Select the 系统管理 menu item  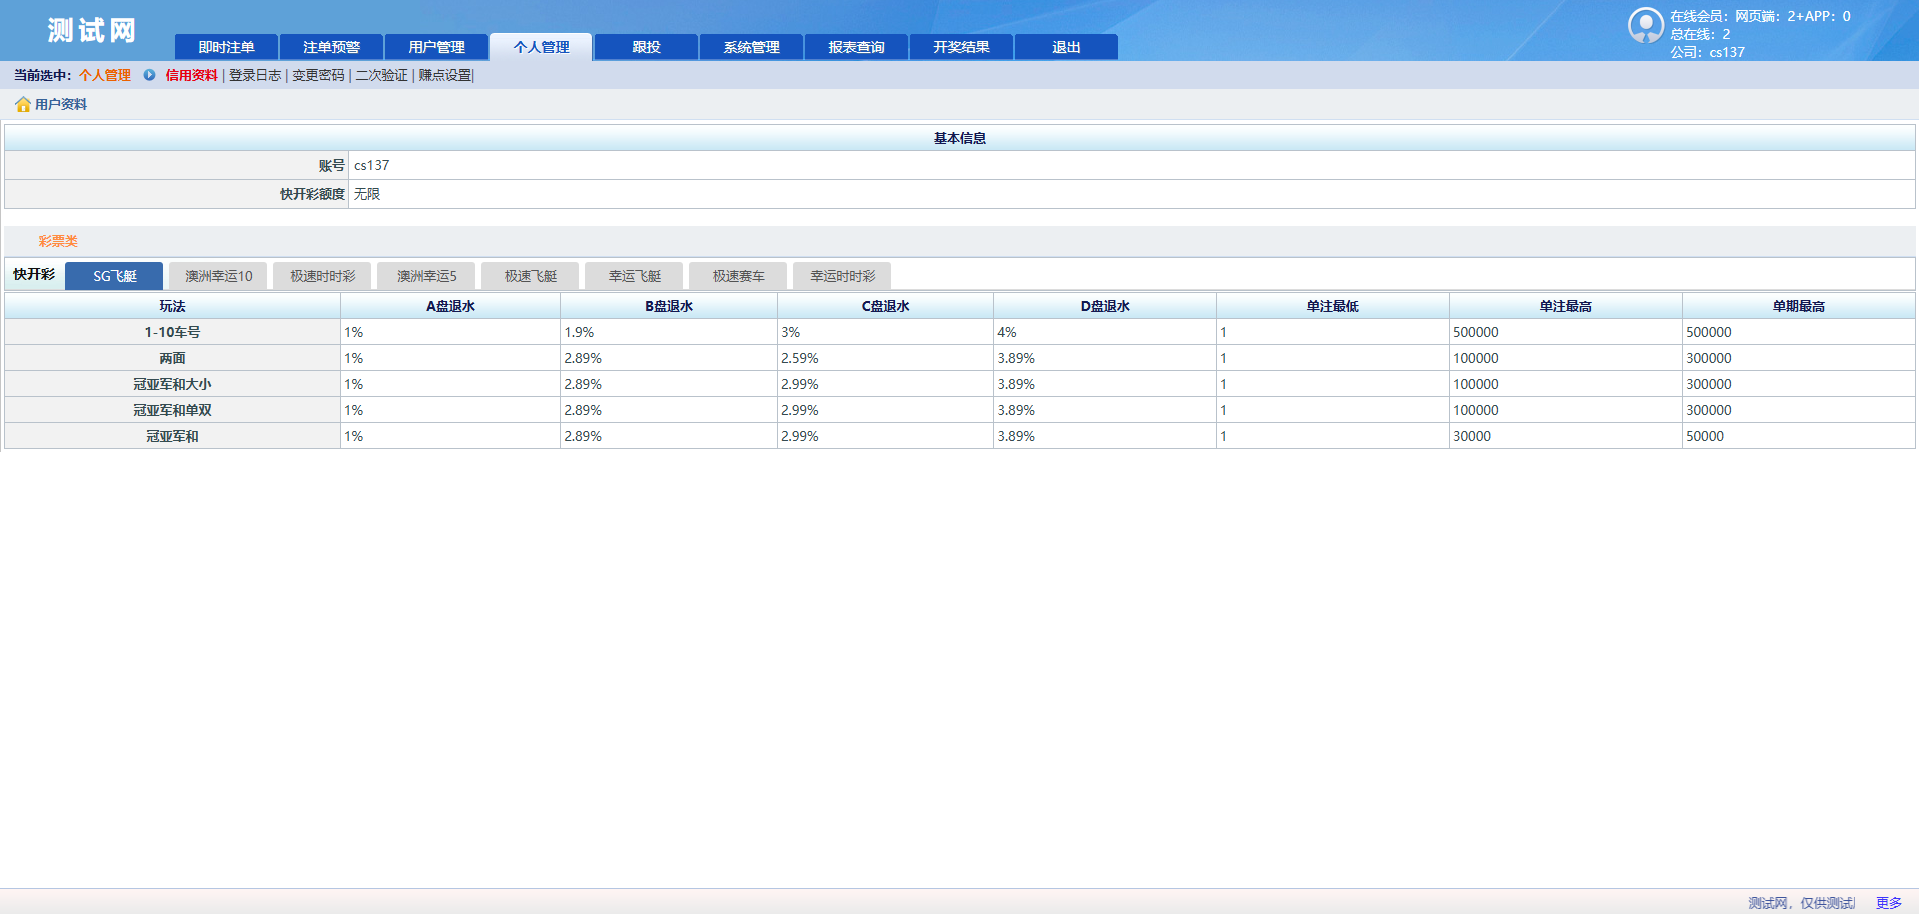pyautogui.click(x=751, y=47)
